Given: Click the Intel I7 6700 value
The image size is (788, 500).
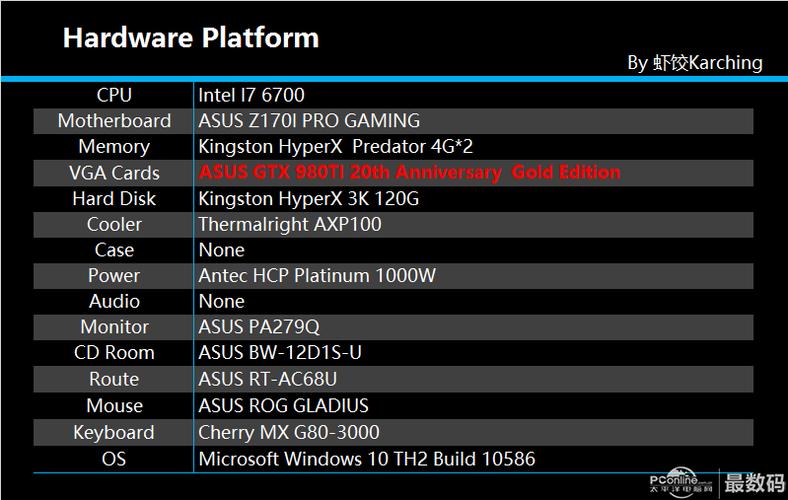Looking at the screenshot, I should (x=251, y=95).
